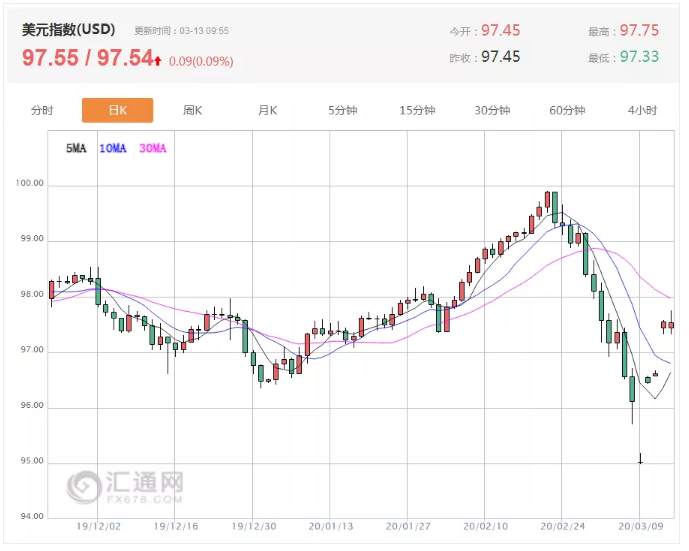Click the 95.00 y-axis label
This screenshot has width=689, height=551.
point(32,460)
